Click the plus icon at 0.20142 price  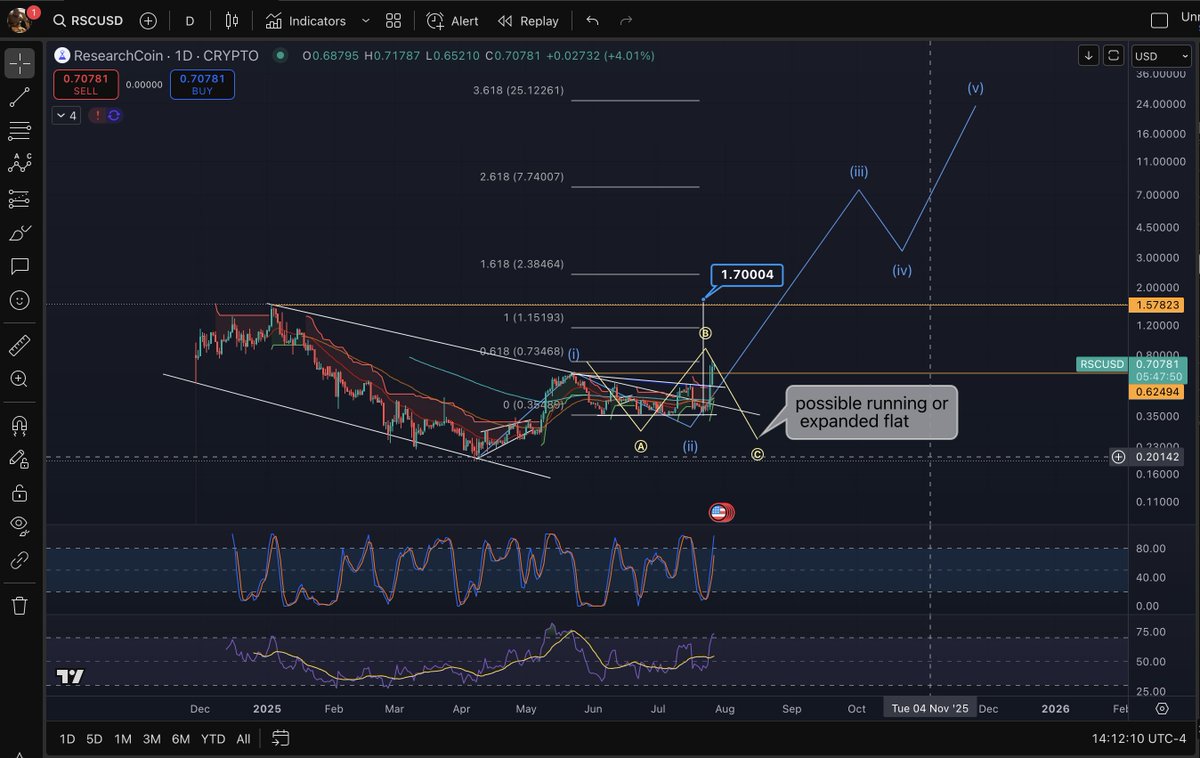pyautogui.click(x=1119, y=457)
